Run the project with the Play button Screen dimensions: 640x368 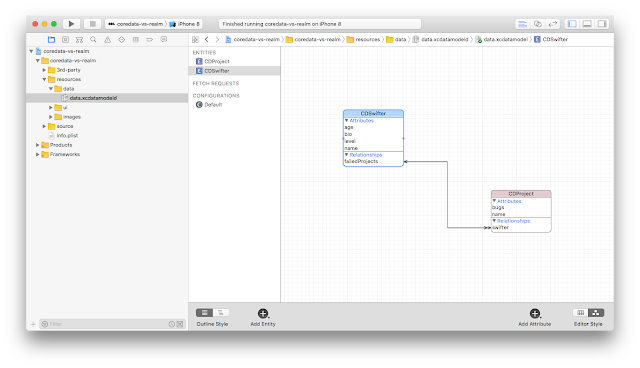point(71,24)
